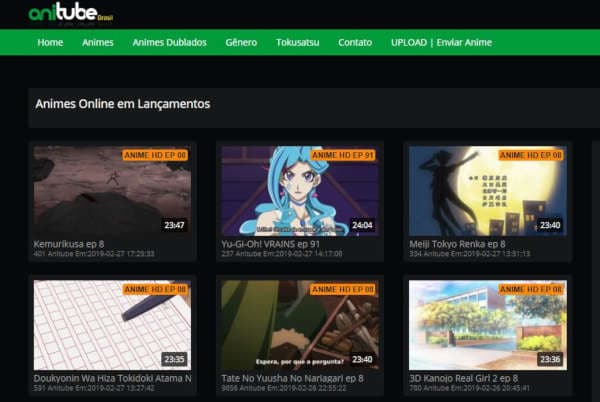Click 23:40 duration on Meiji Tokyo Renka
The height and width of the screenshot is (402, 600).
point(550,225)
